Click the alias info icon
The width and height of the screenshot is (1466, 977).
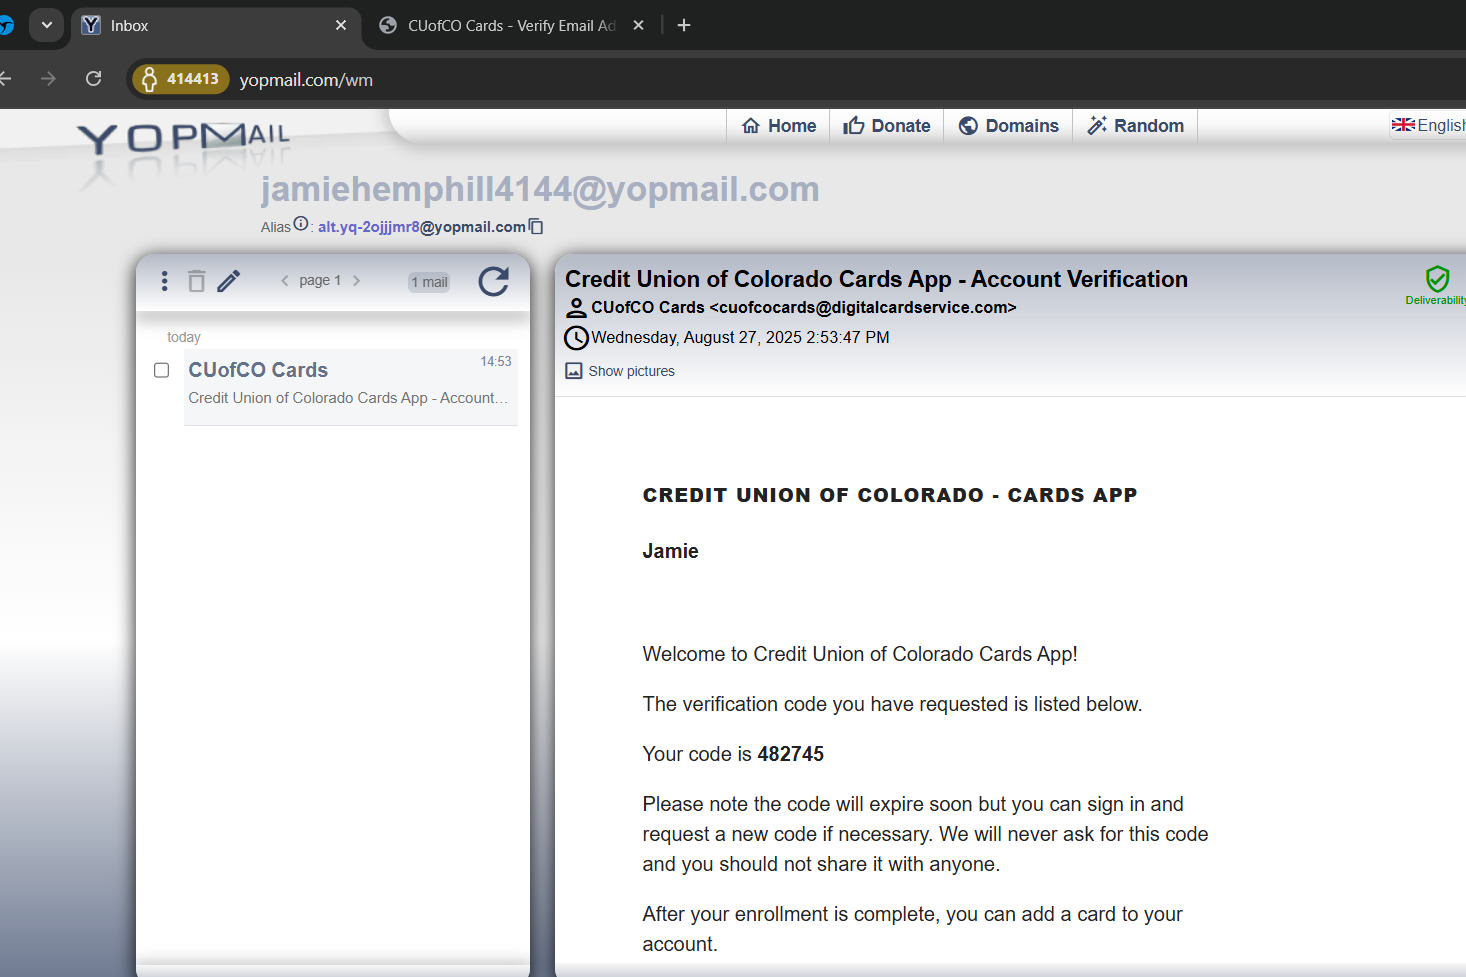(x=301, y=225)
